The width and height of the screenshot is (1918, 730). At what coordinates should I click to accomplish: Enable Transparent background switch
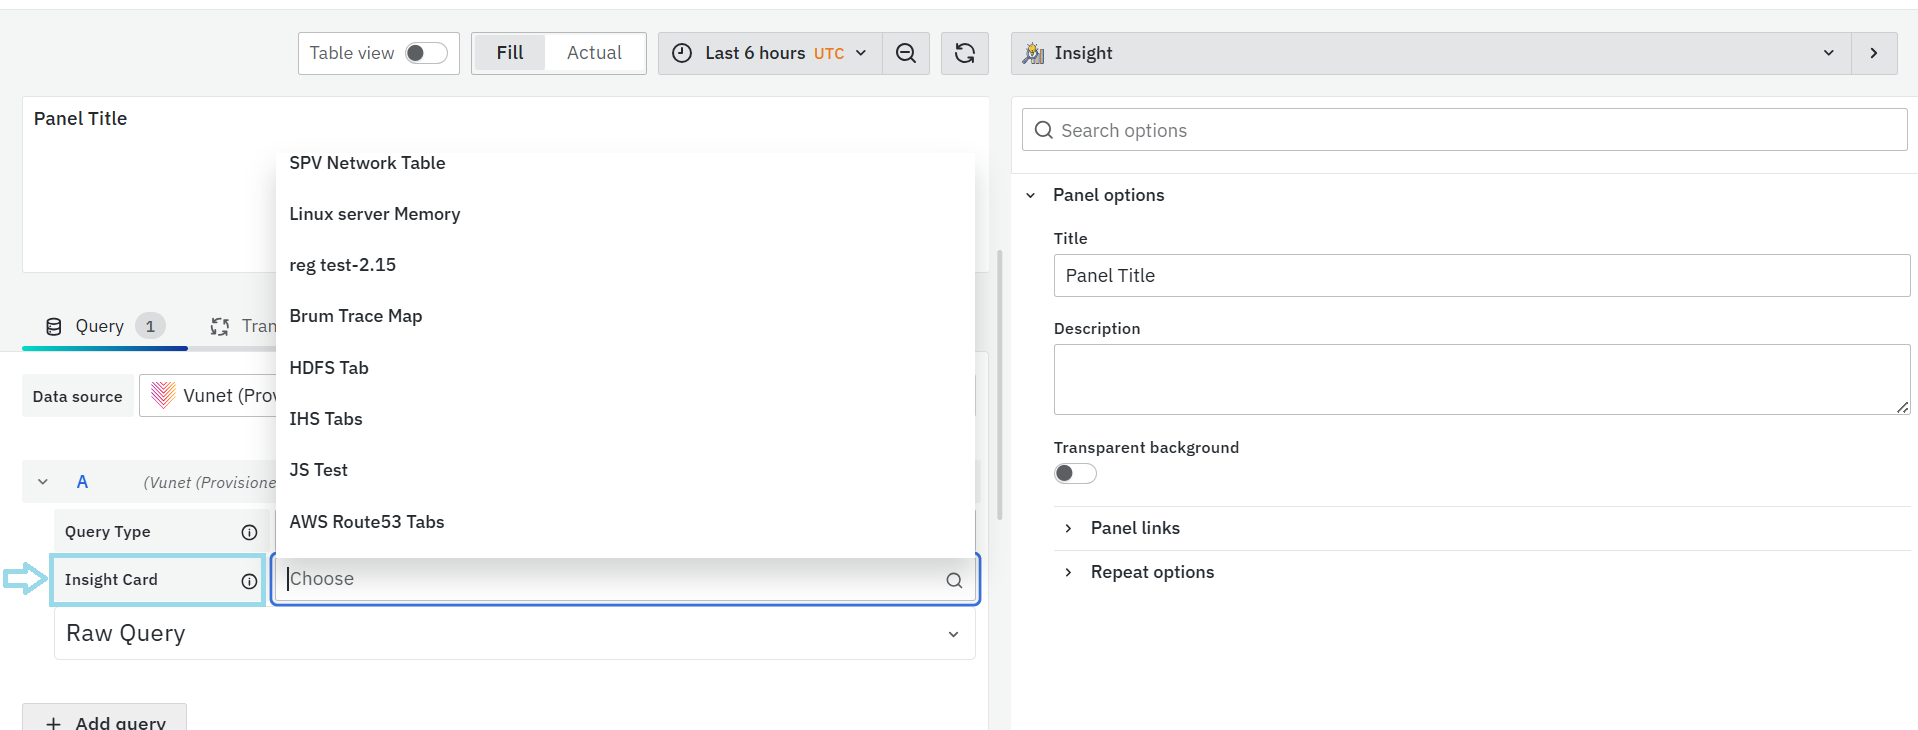tap(1075, 473)
